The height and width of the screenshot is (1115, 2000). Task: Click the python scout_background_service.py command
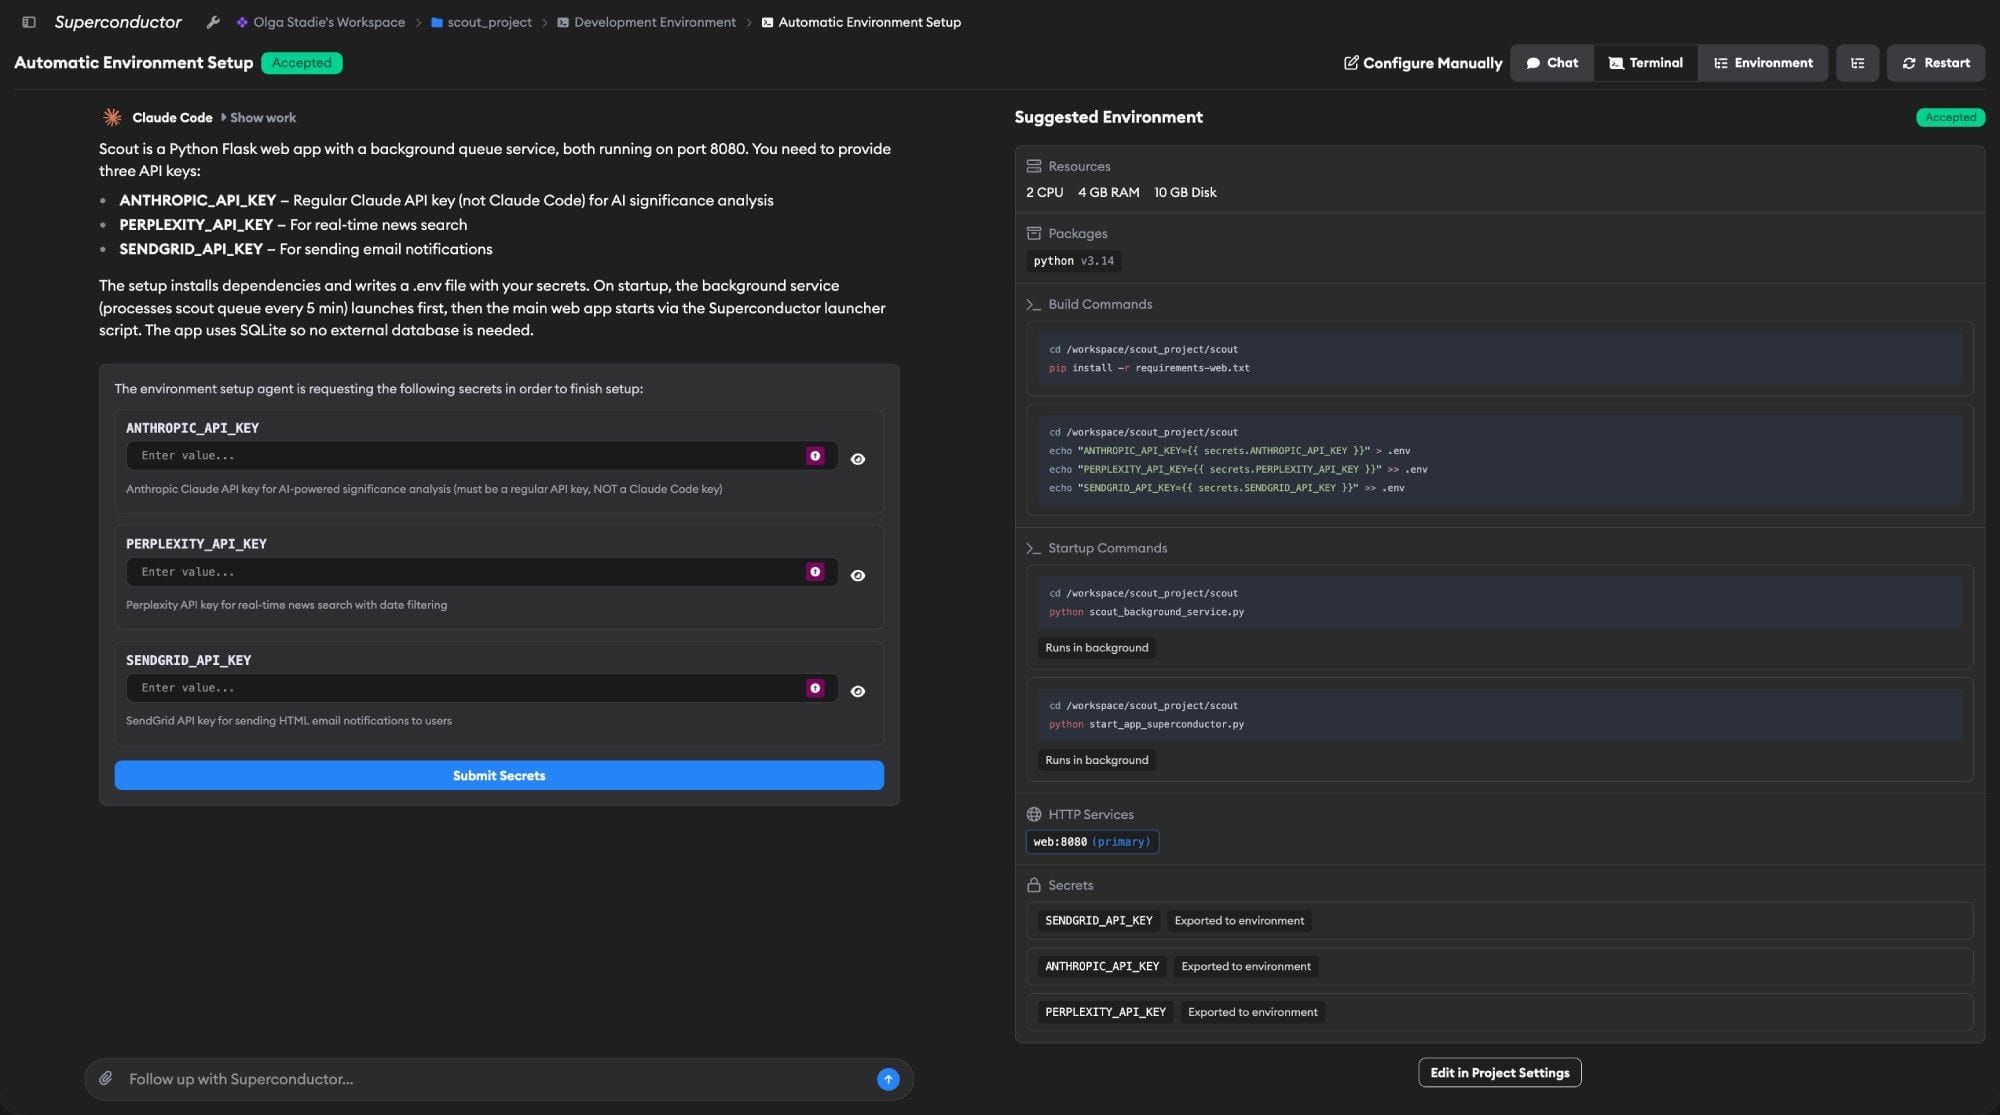coord(1146,612)
